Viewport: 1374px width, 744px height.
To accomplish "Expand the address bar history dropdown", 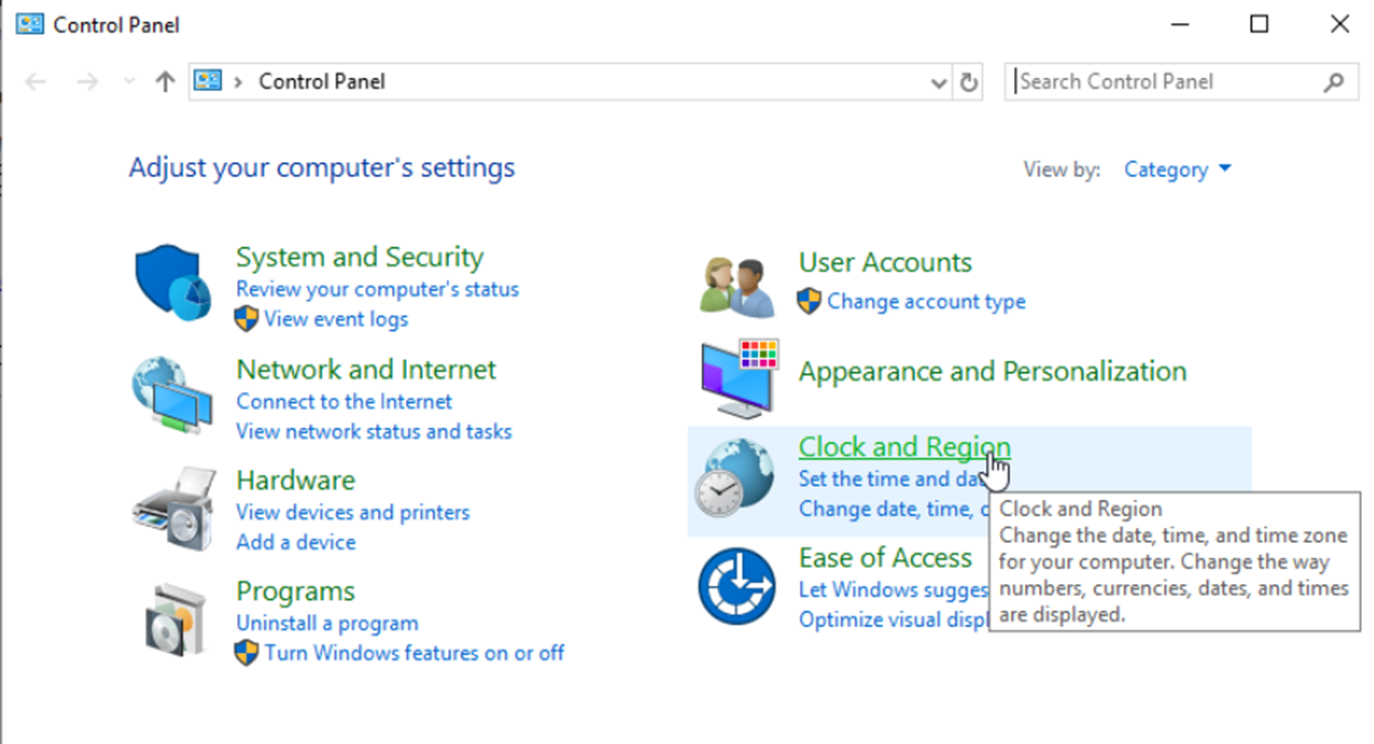I will click(939, 83).
